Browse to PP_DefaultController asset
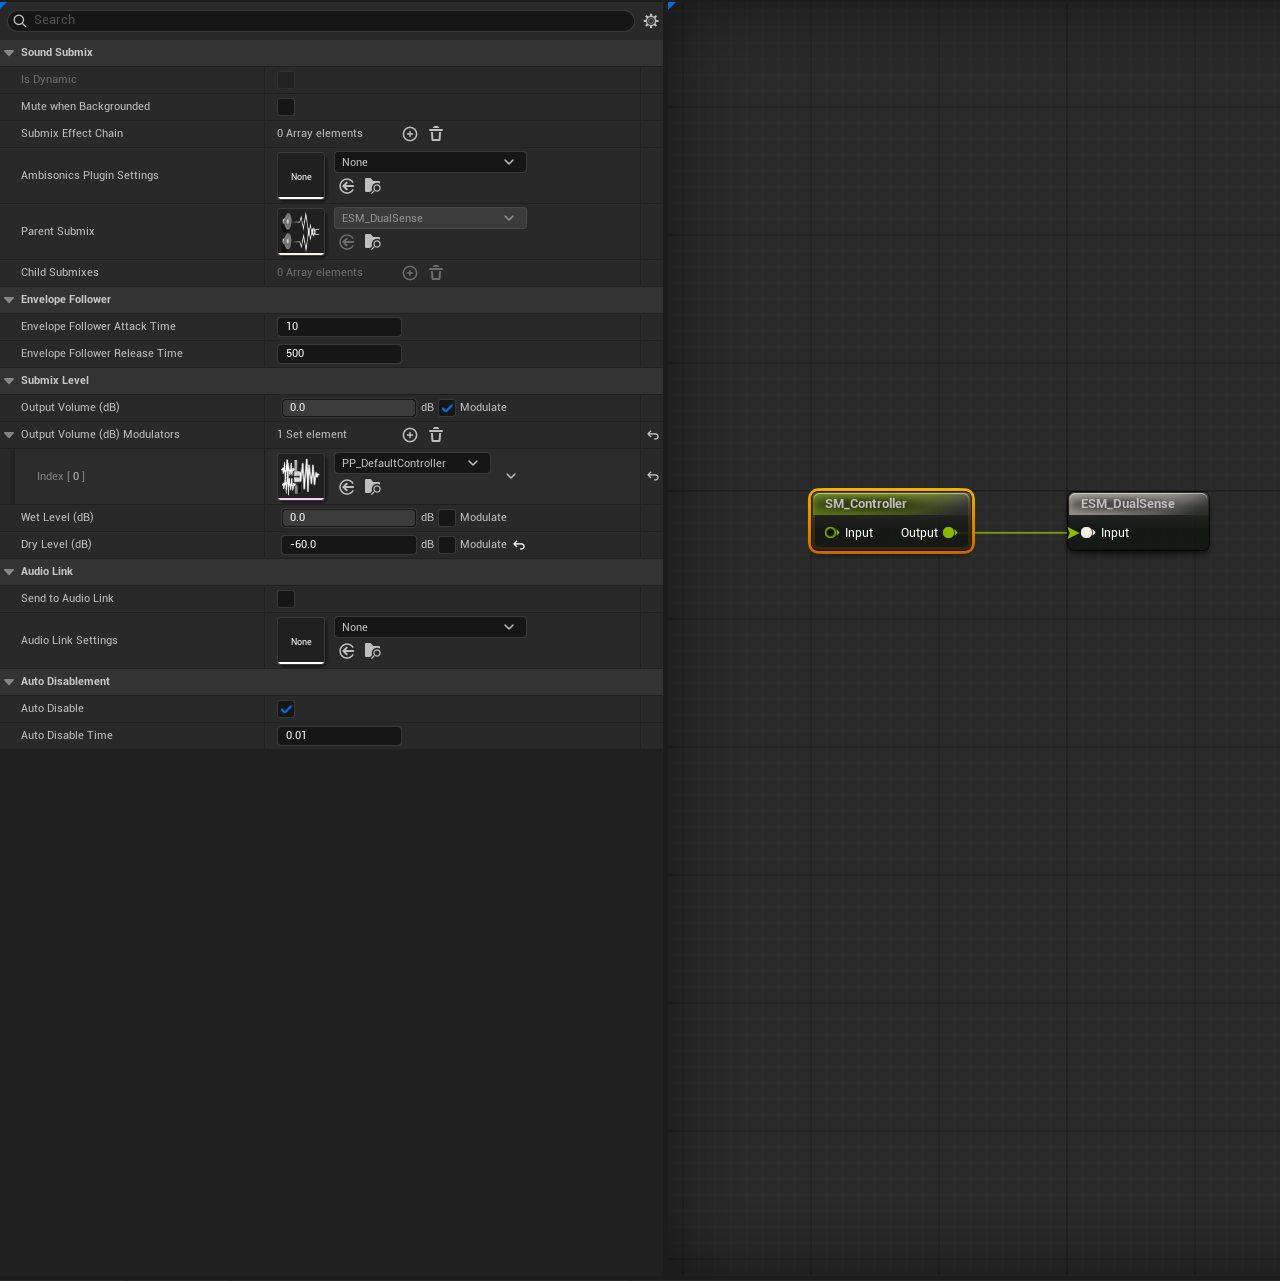Screen dimensions: 1280x1281 tap(373, 487)
